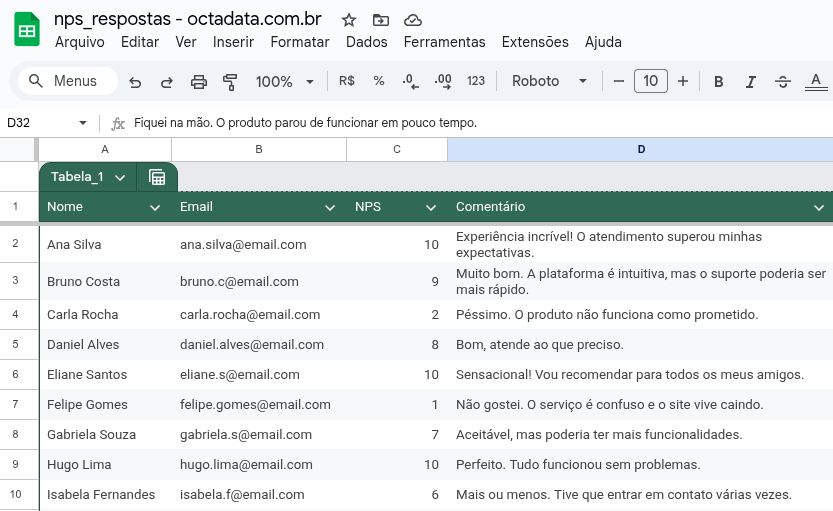833x511 pixels.
Task: Click the undo arrow icon
Action: [136, 82]
